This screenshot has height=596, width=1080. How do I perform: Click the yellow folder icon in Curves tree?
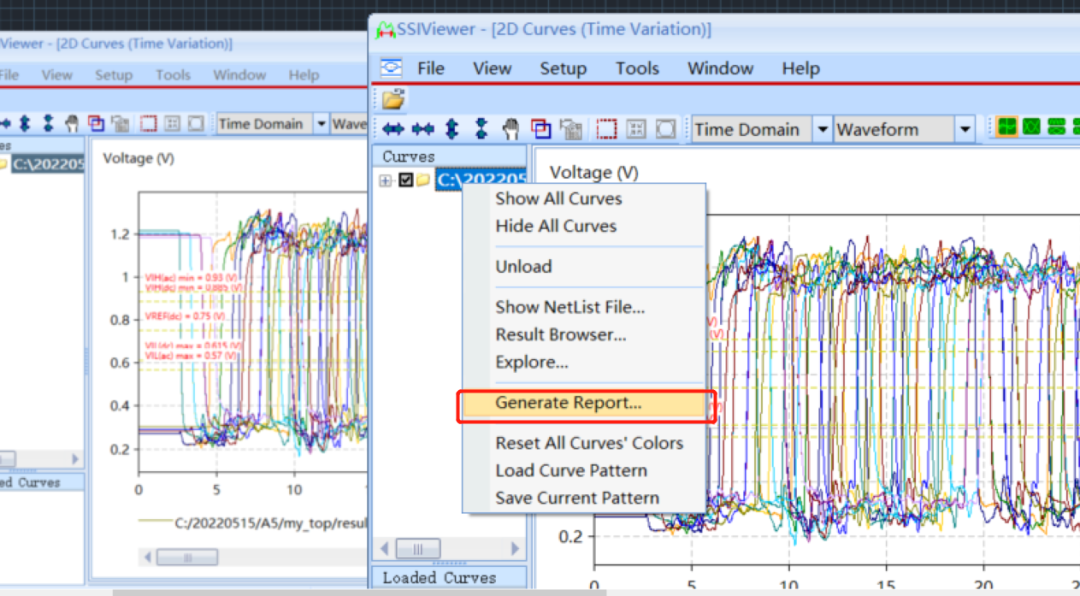pos(423,181)
